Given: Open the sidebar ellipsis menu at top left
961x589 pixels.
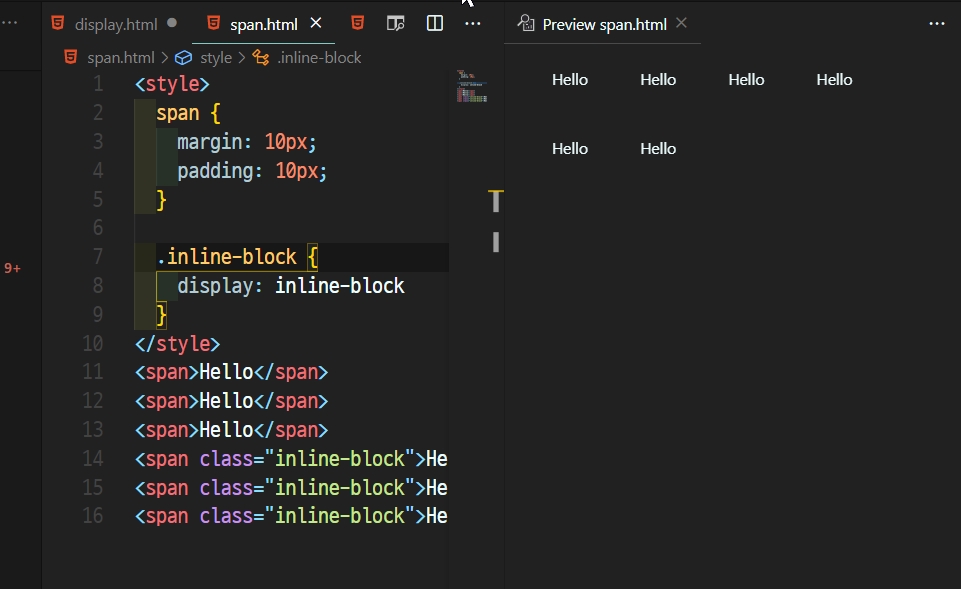Looking at the screenshot, I should 10,23.
